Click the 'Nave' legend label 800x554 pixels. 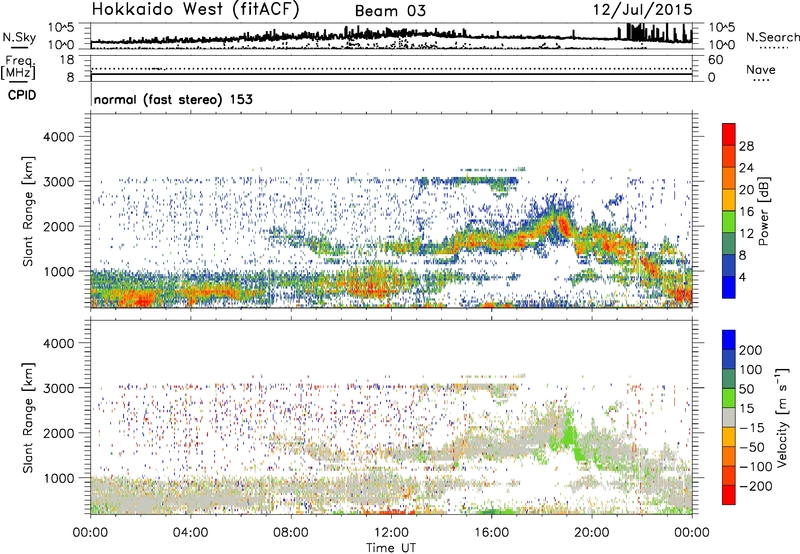[x=761, y=69]
